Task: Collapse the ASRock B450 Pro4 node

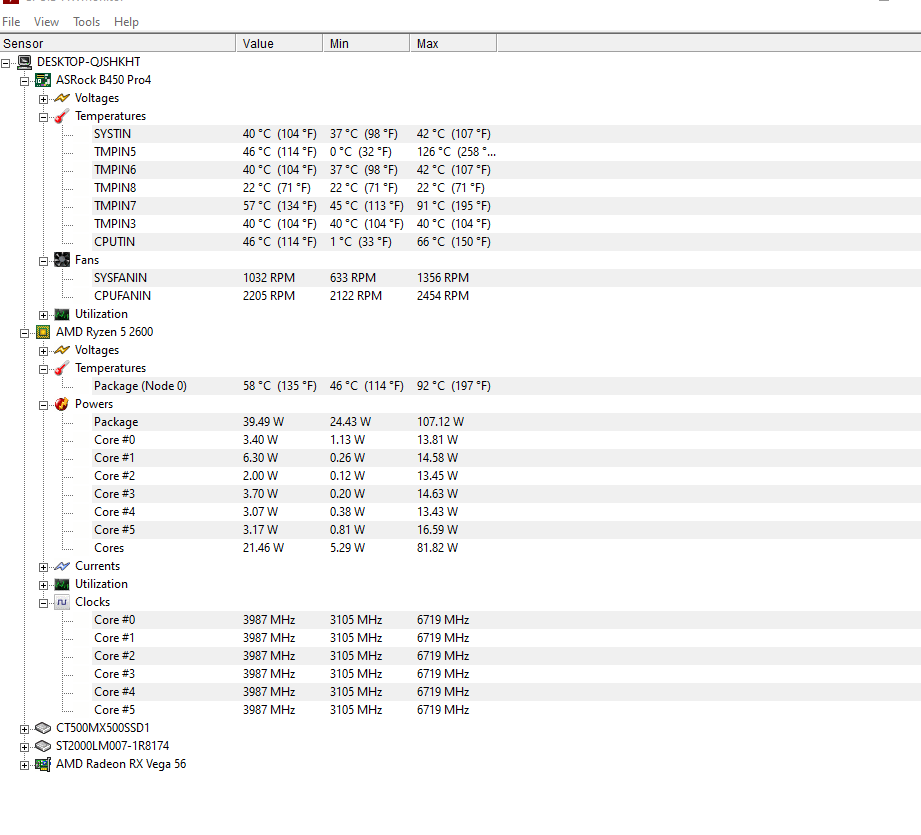Action: click(25, 81)
